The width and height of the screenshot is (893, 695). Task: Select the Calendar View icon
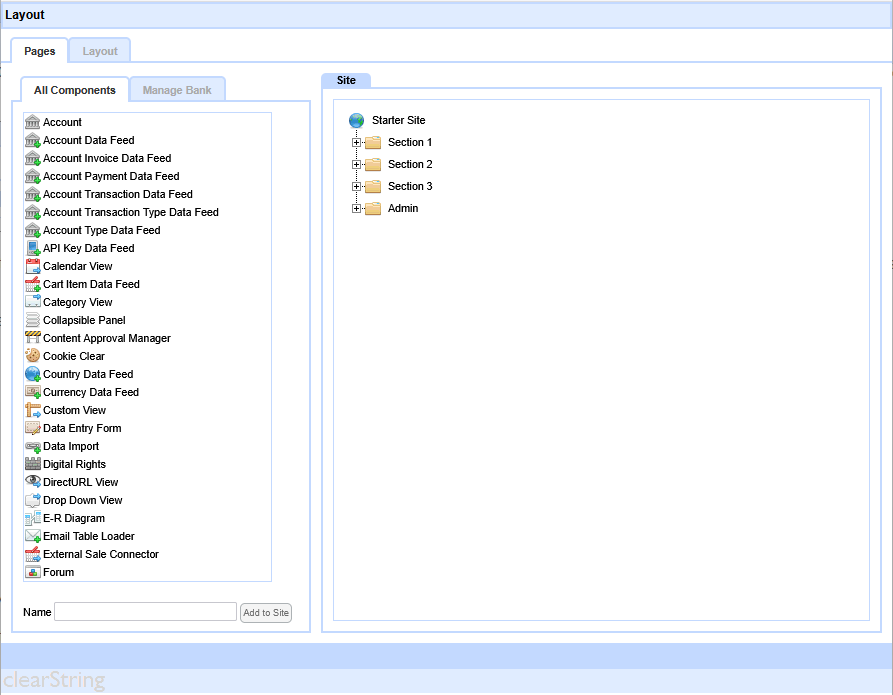click(33, 266)
